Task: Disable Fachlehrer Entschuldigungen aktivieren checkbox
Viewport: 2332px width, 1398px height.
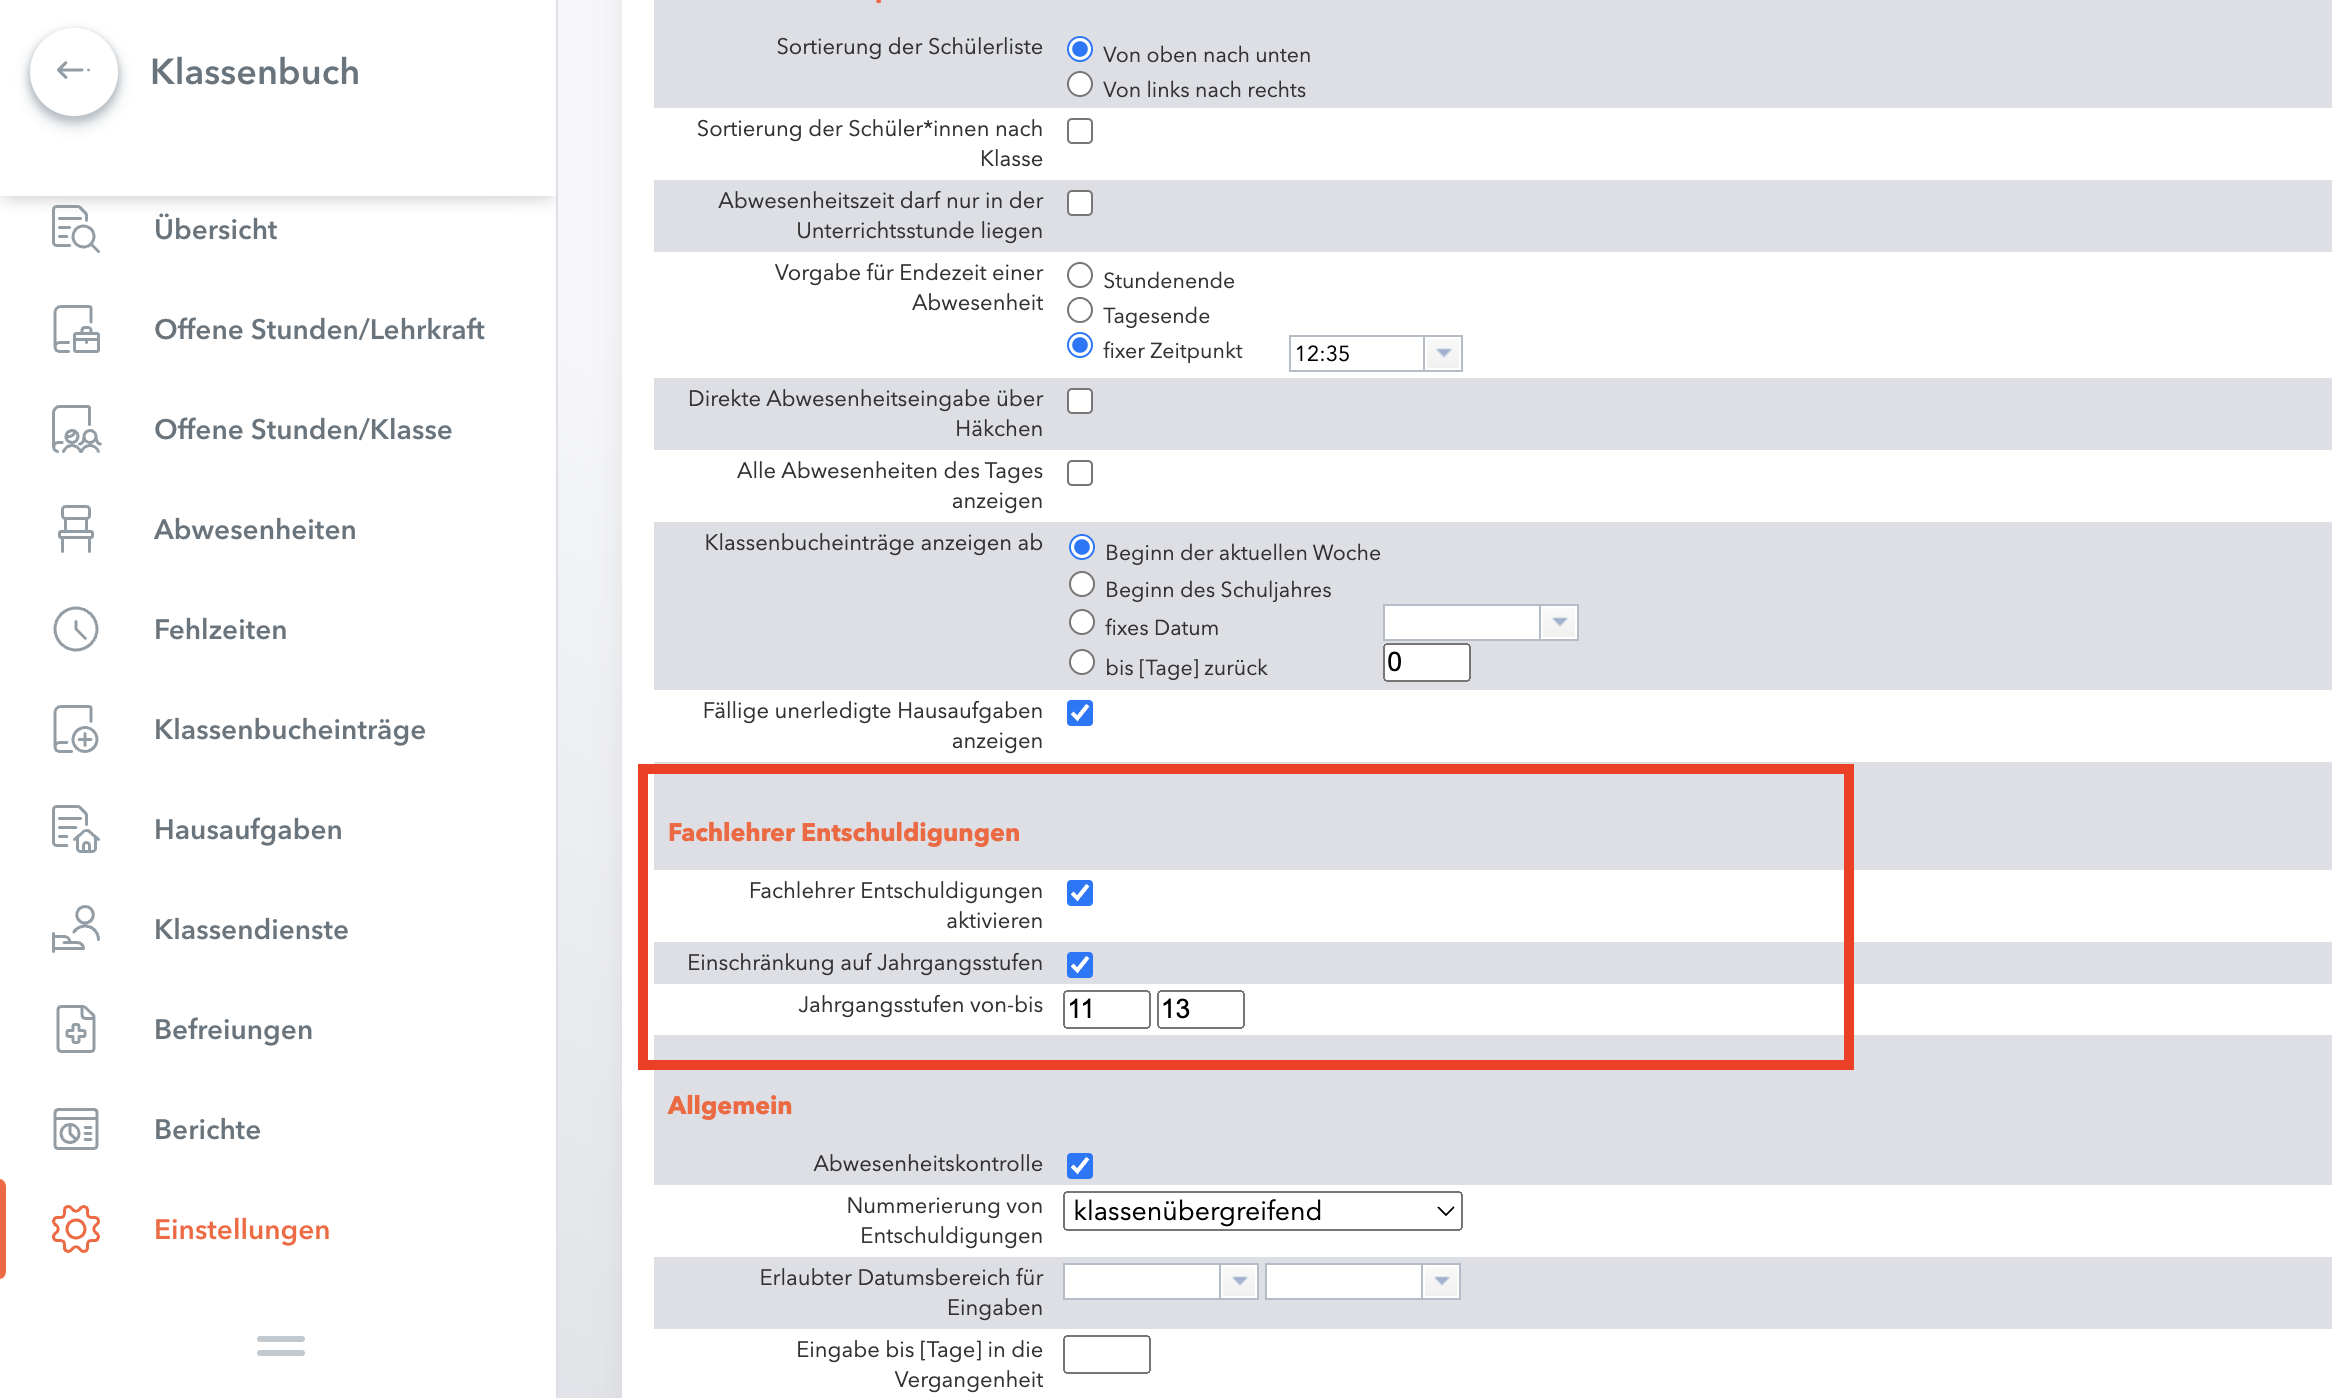Action: pos(1080,892)
